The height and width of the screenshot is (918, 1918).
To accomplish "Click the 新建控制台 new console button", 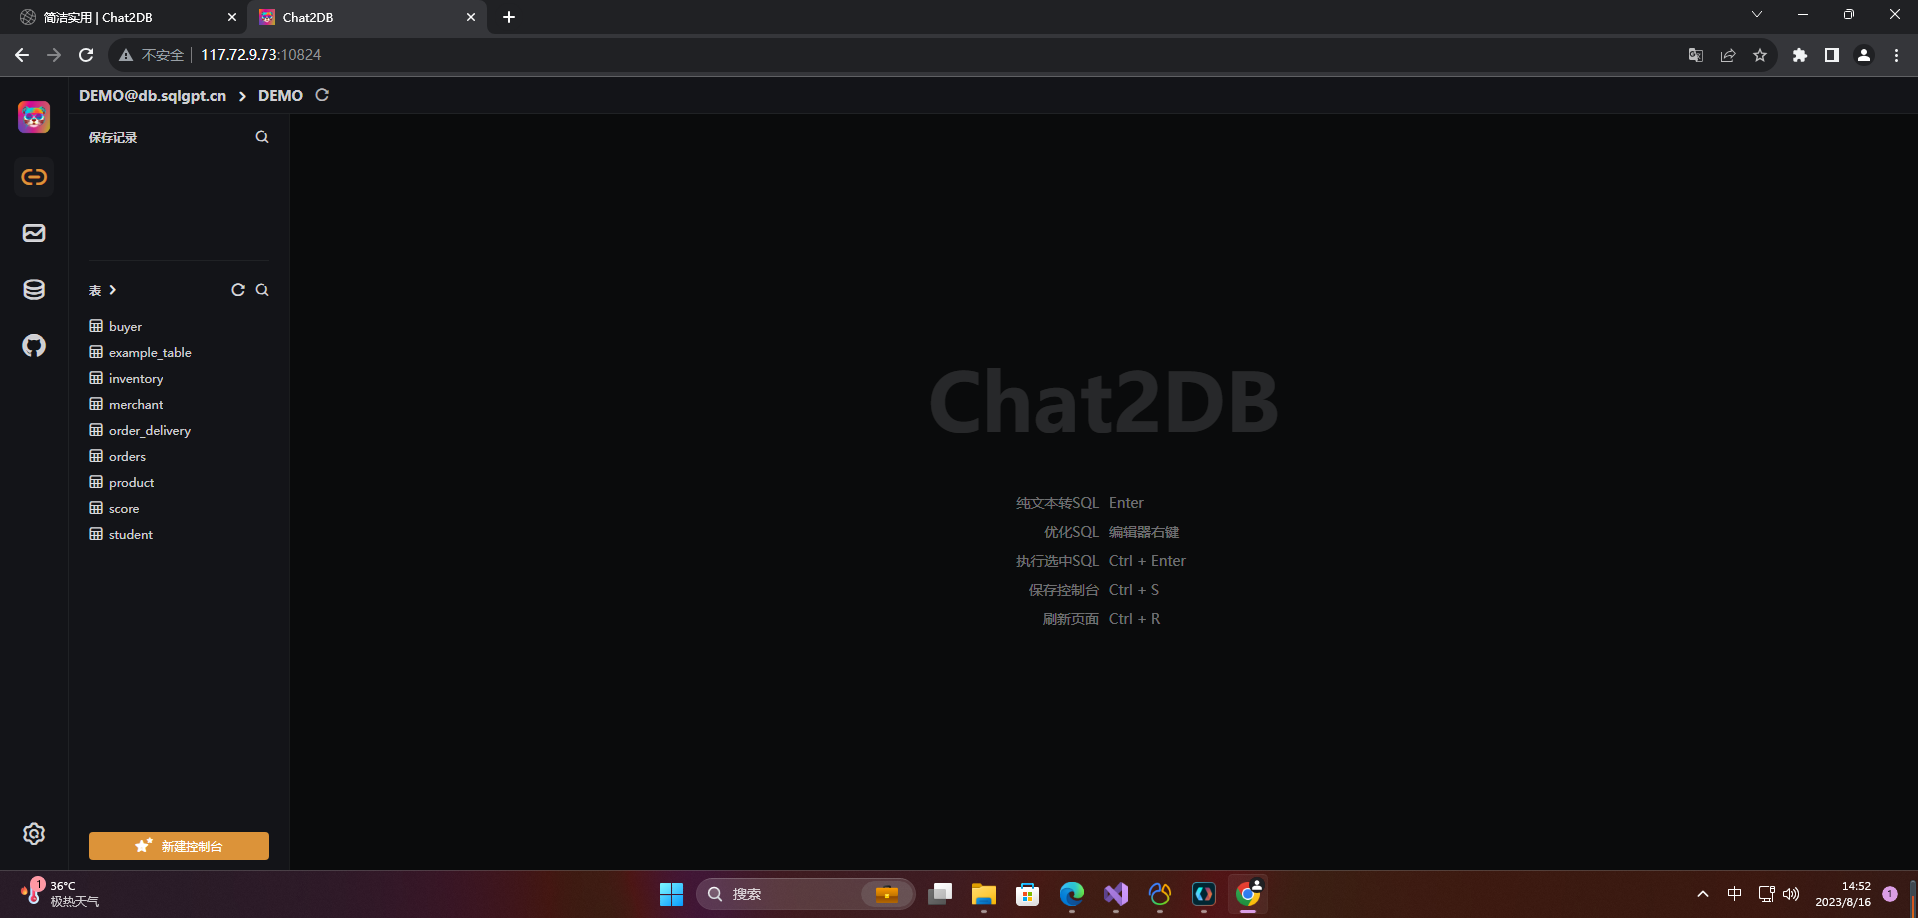I will click(x=179, y=846).
